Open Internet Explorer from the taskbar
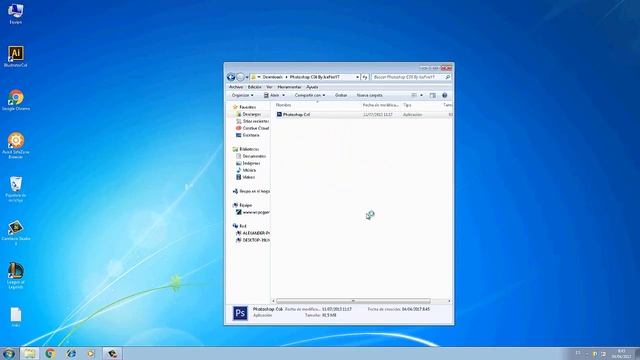 [x=71, y=353]
